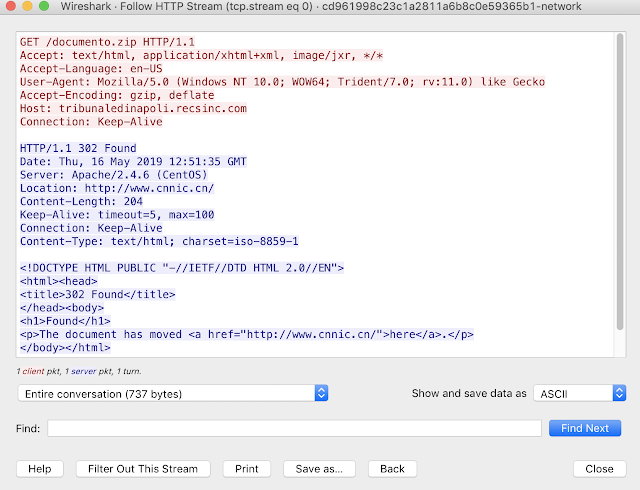Click the Host: tribunaledinapoli.recsinc.com line
640x490 pixels.
coord(133,109)
